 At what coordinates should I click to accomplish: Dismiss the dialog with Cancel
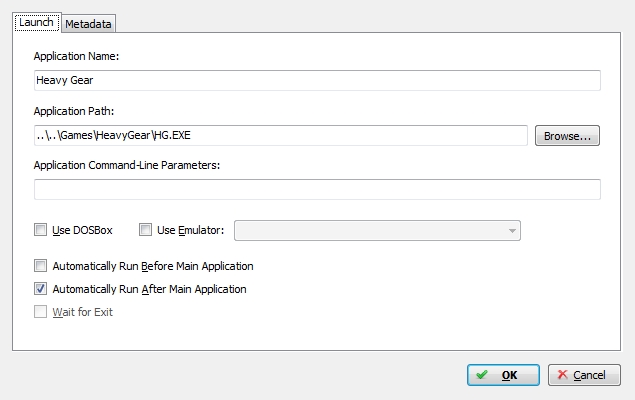pyautogui.click(x=584, y=375)
